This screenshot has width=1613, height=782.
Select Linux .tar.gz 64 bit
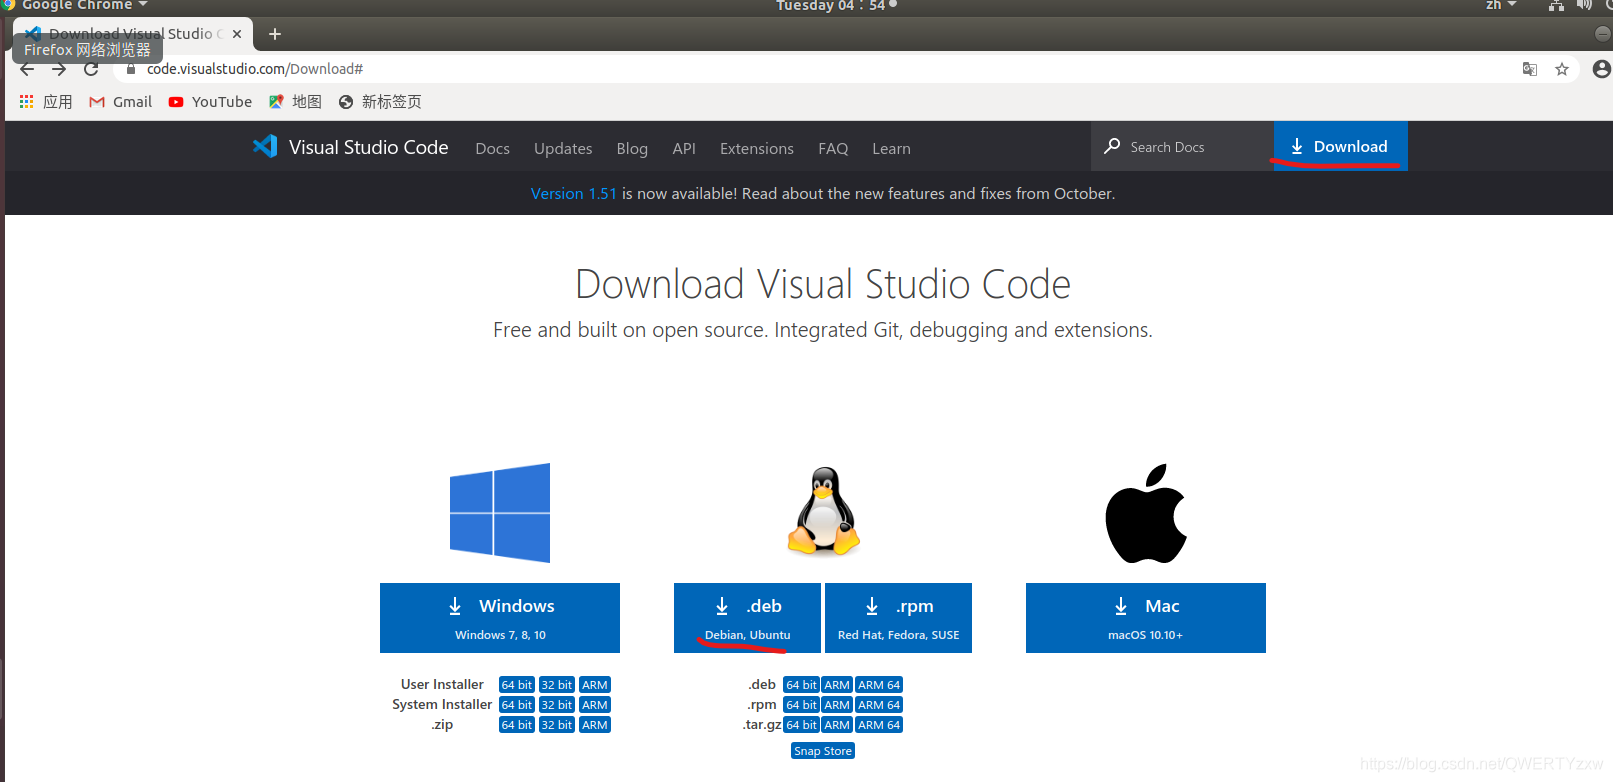pos(801,725)
